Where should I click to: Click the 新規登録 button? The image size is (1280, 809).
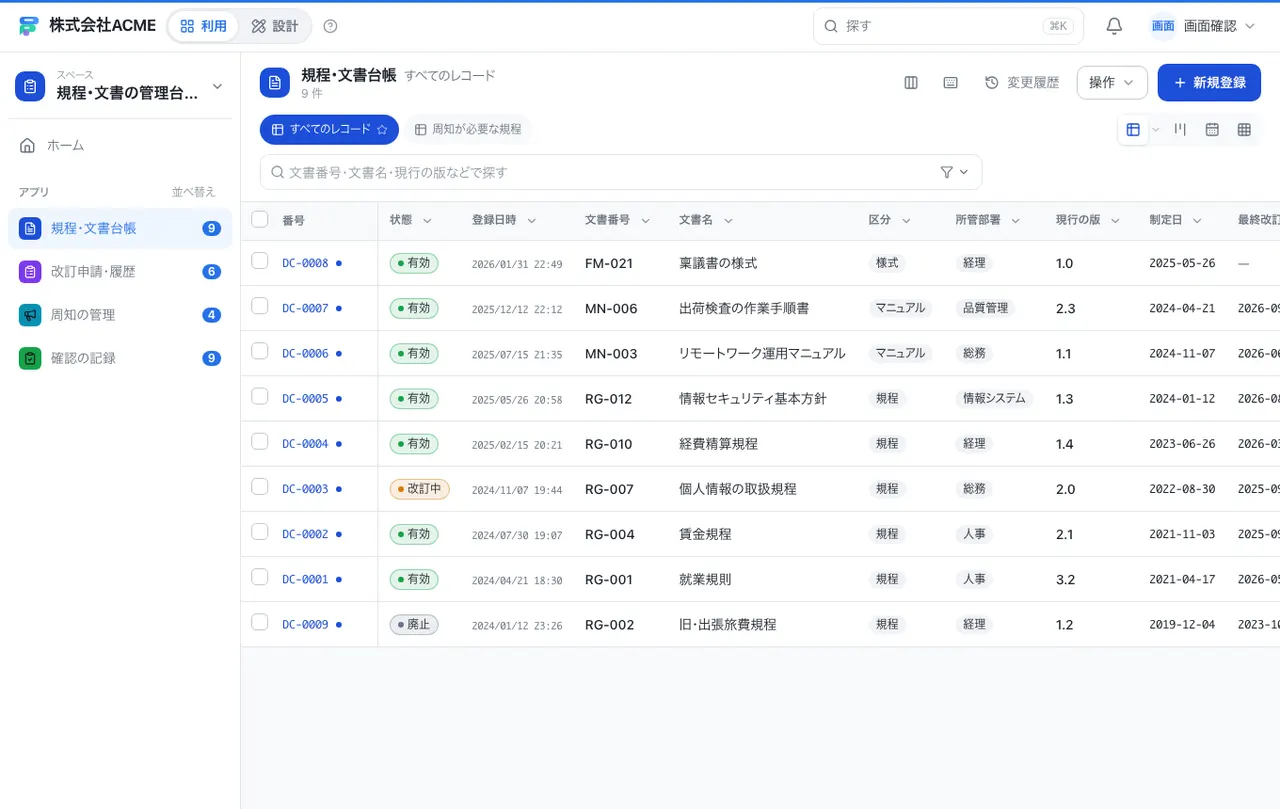(1209, 83)
